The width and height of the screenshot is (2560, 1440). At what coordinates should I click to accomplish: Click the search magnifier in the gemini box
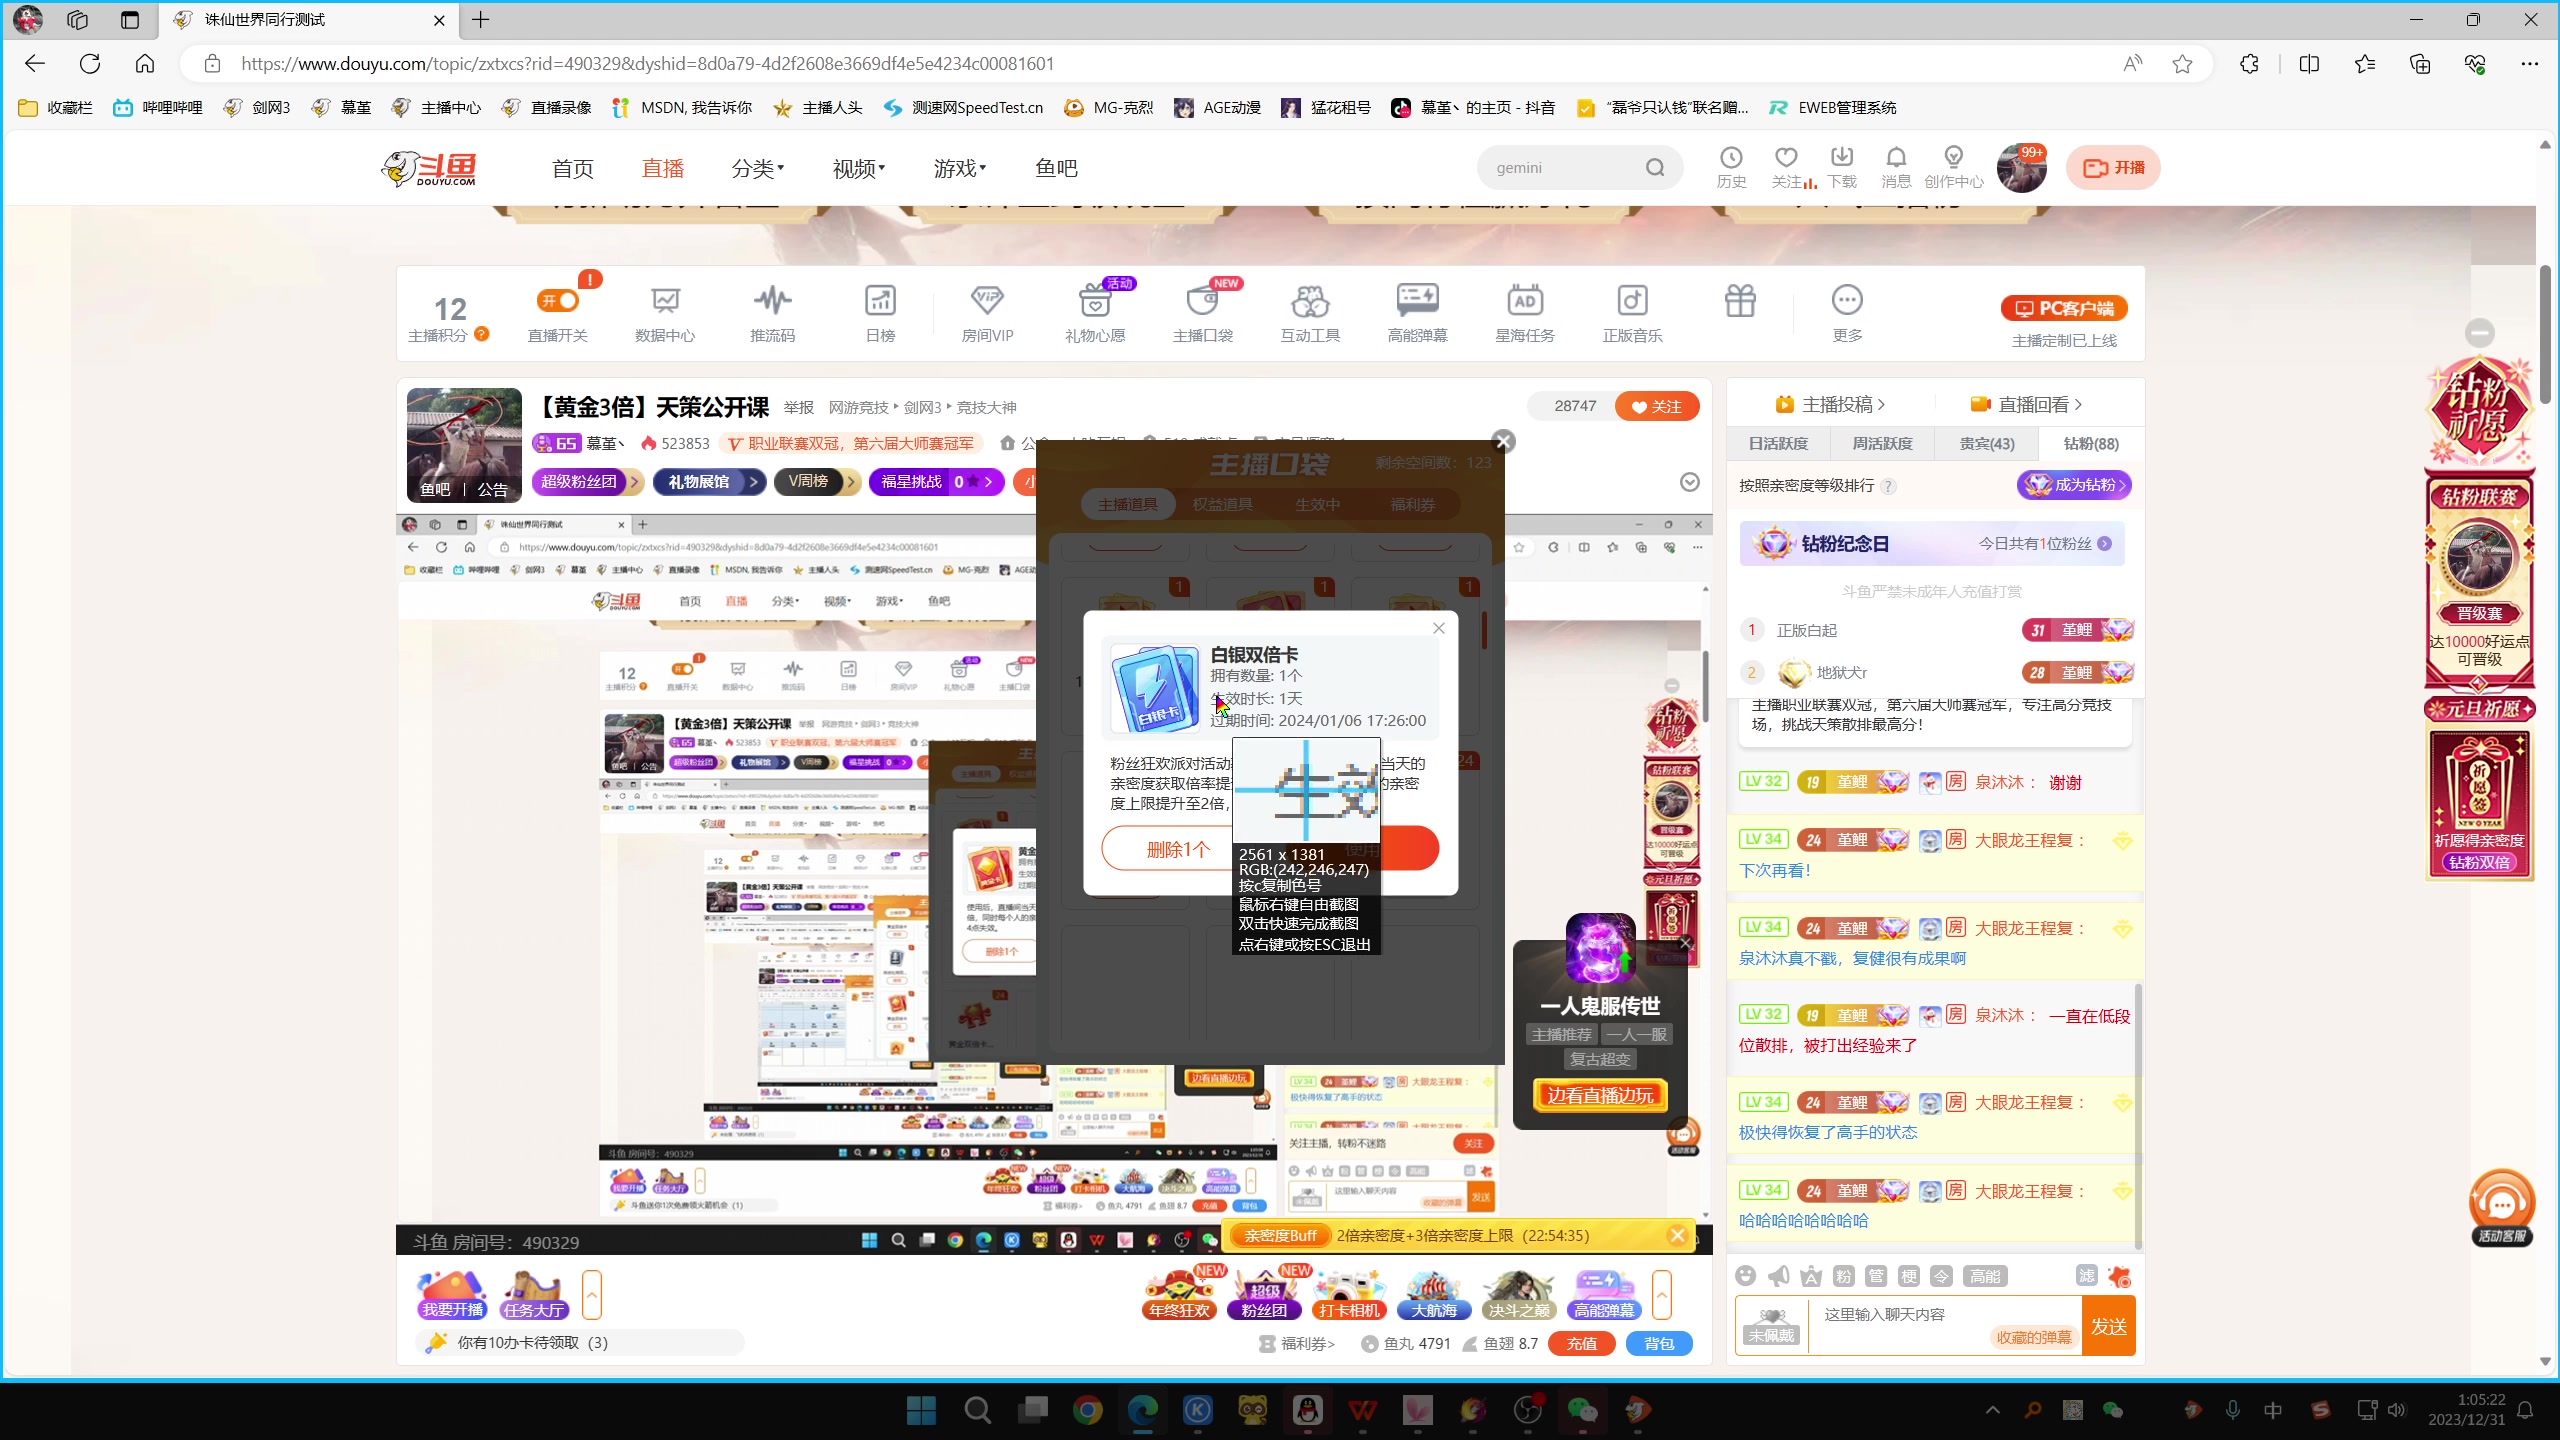click(1655, 168)
